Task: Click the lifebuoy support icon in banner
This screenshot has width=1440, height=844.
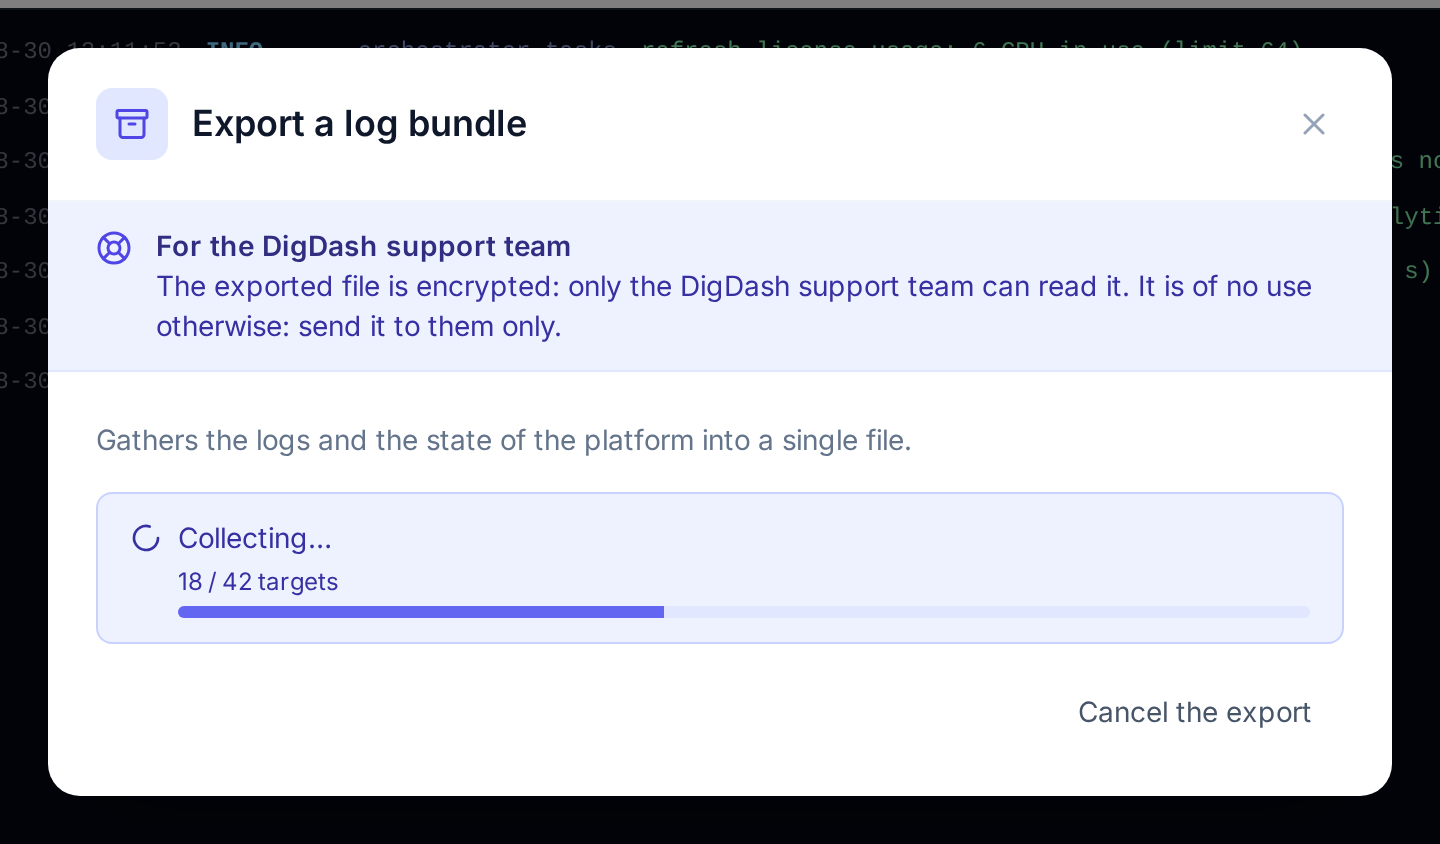Action: point(114,248)
